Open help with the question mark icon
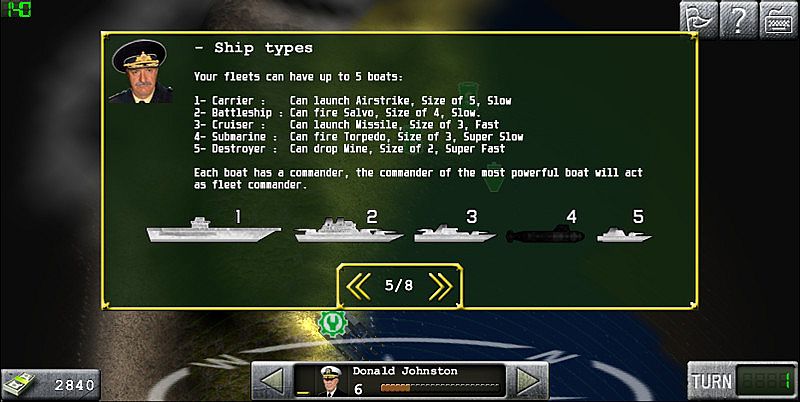 click(x=738, y=19)
